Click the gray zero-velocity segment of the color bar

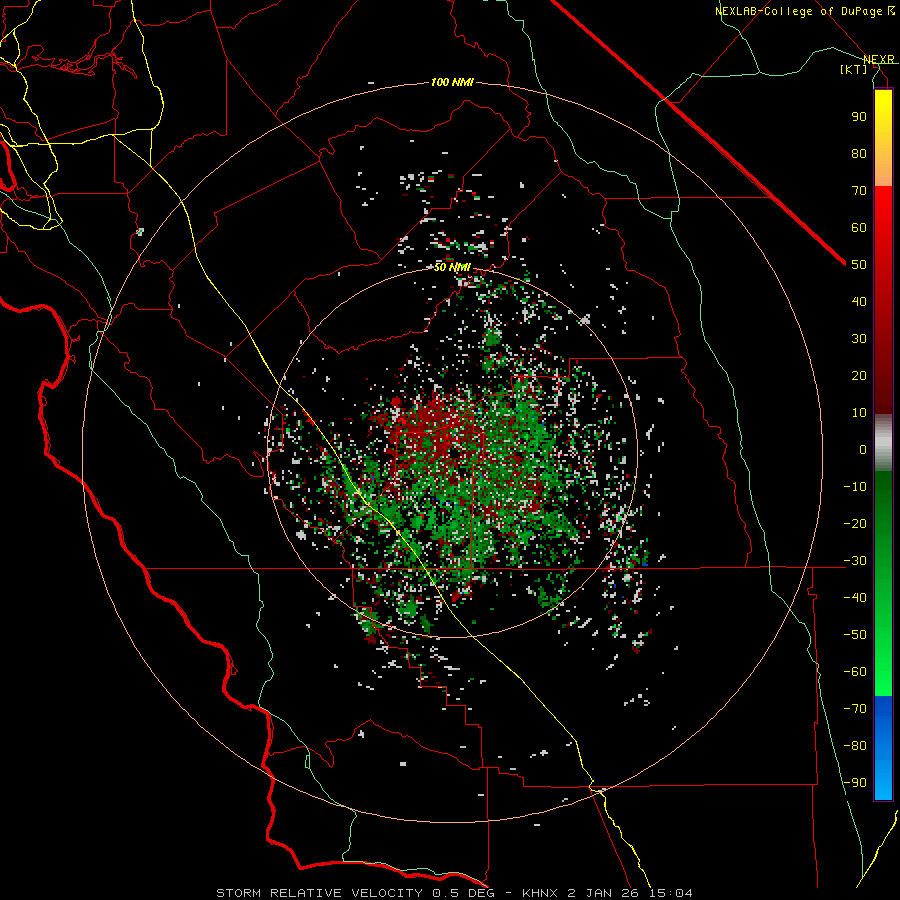pyautogui.click(x=883, y=443)
